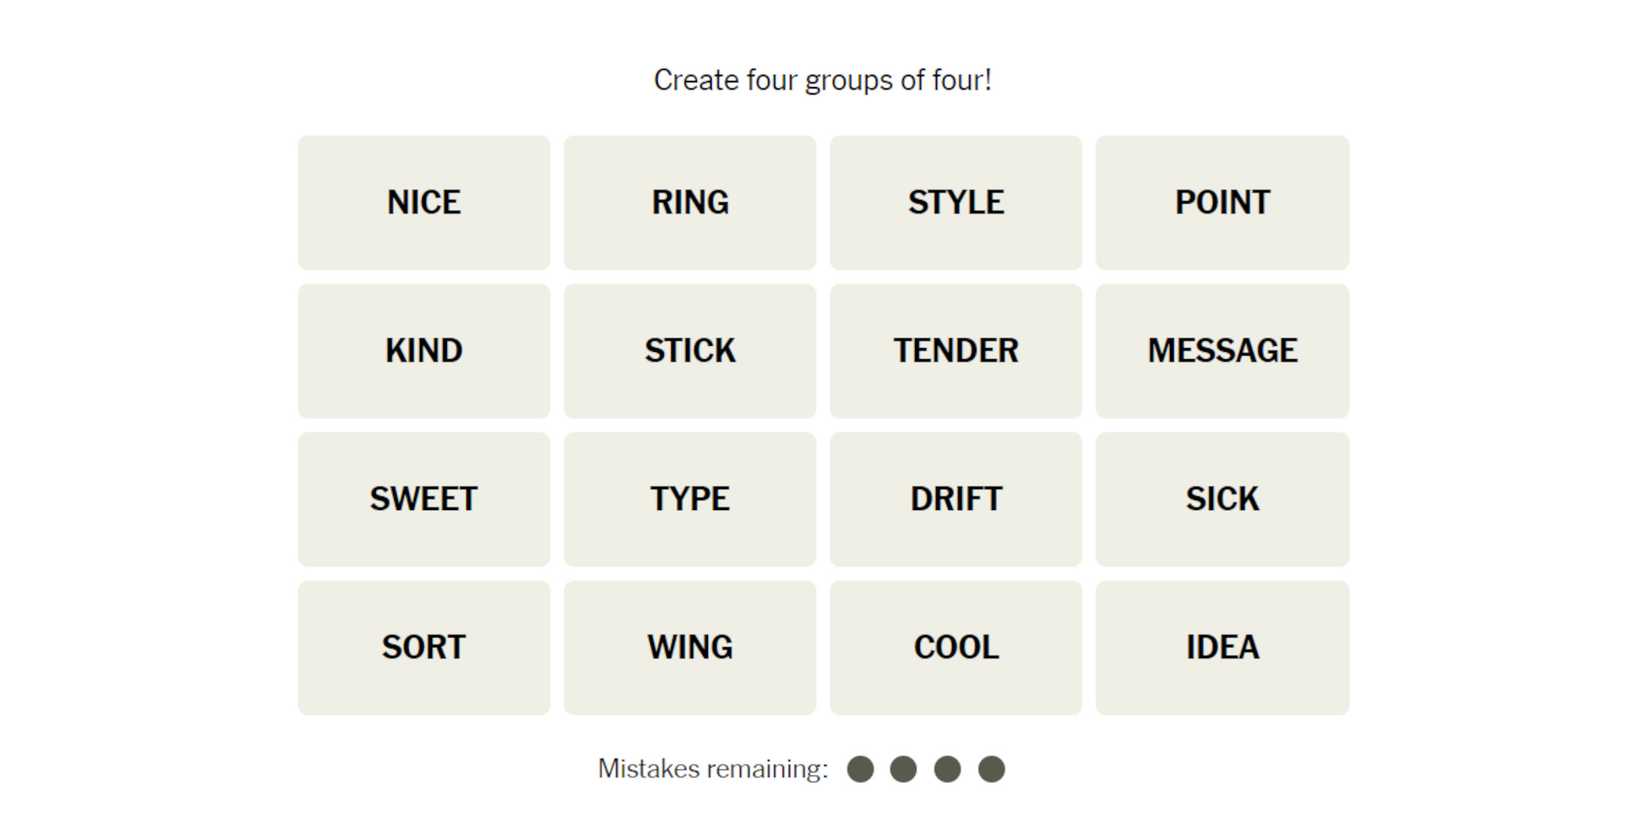Select the SWEET tile
The image size is (1650, 825).
pos(424,499)
